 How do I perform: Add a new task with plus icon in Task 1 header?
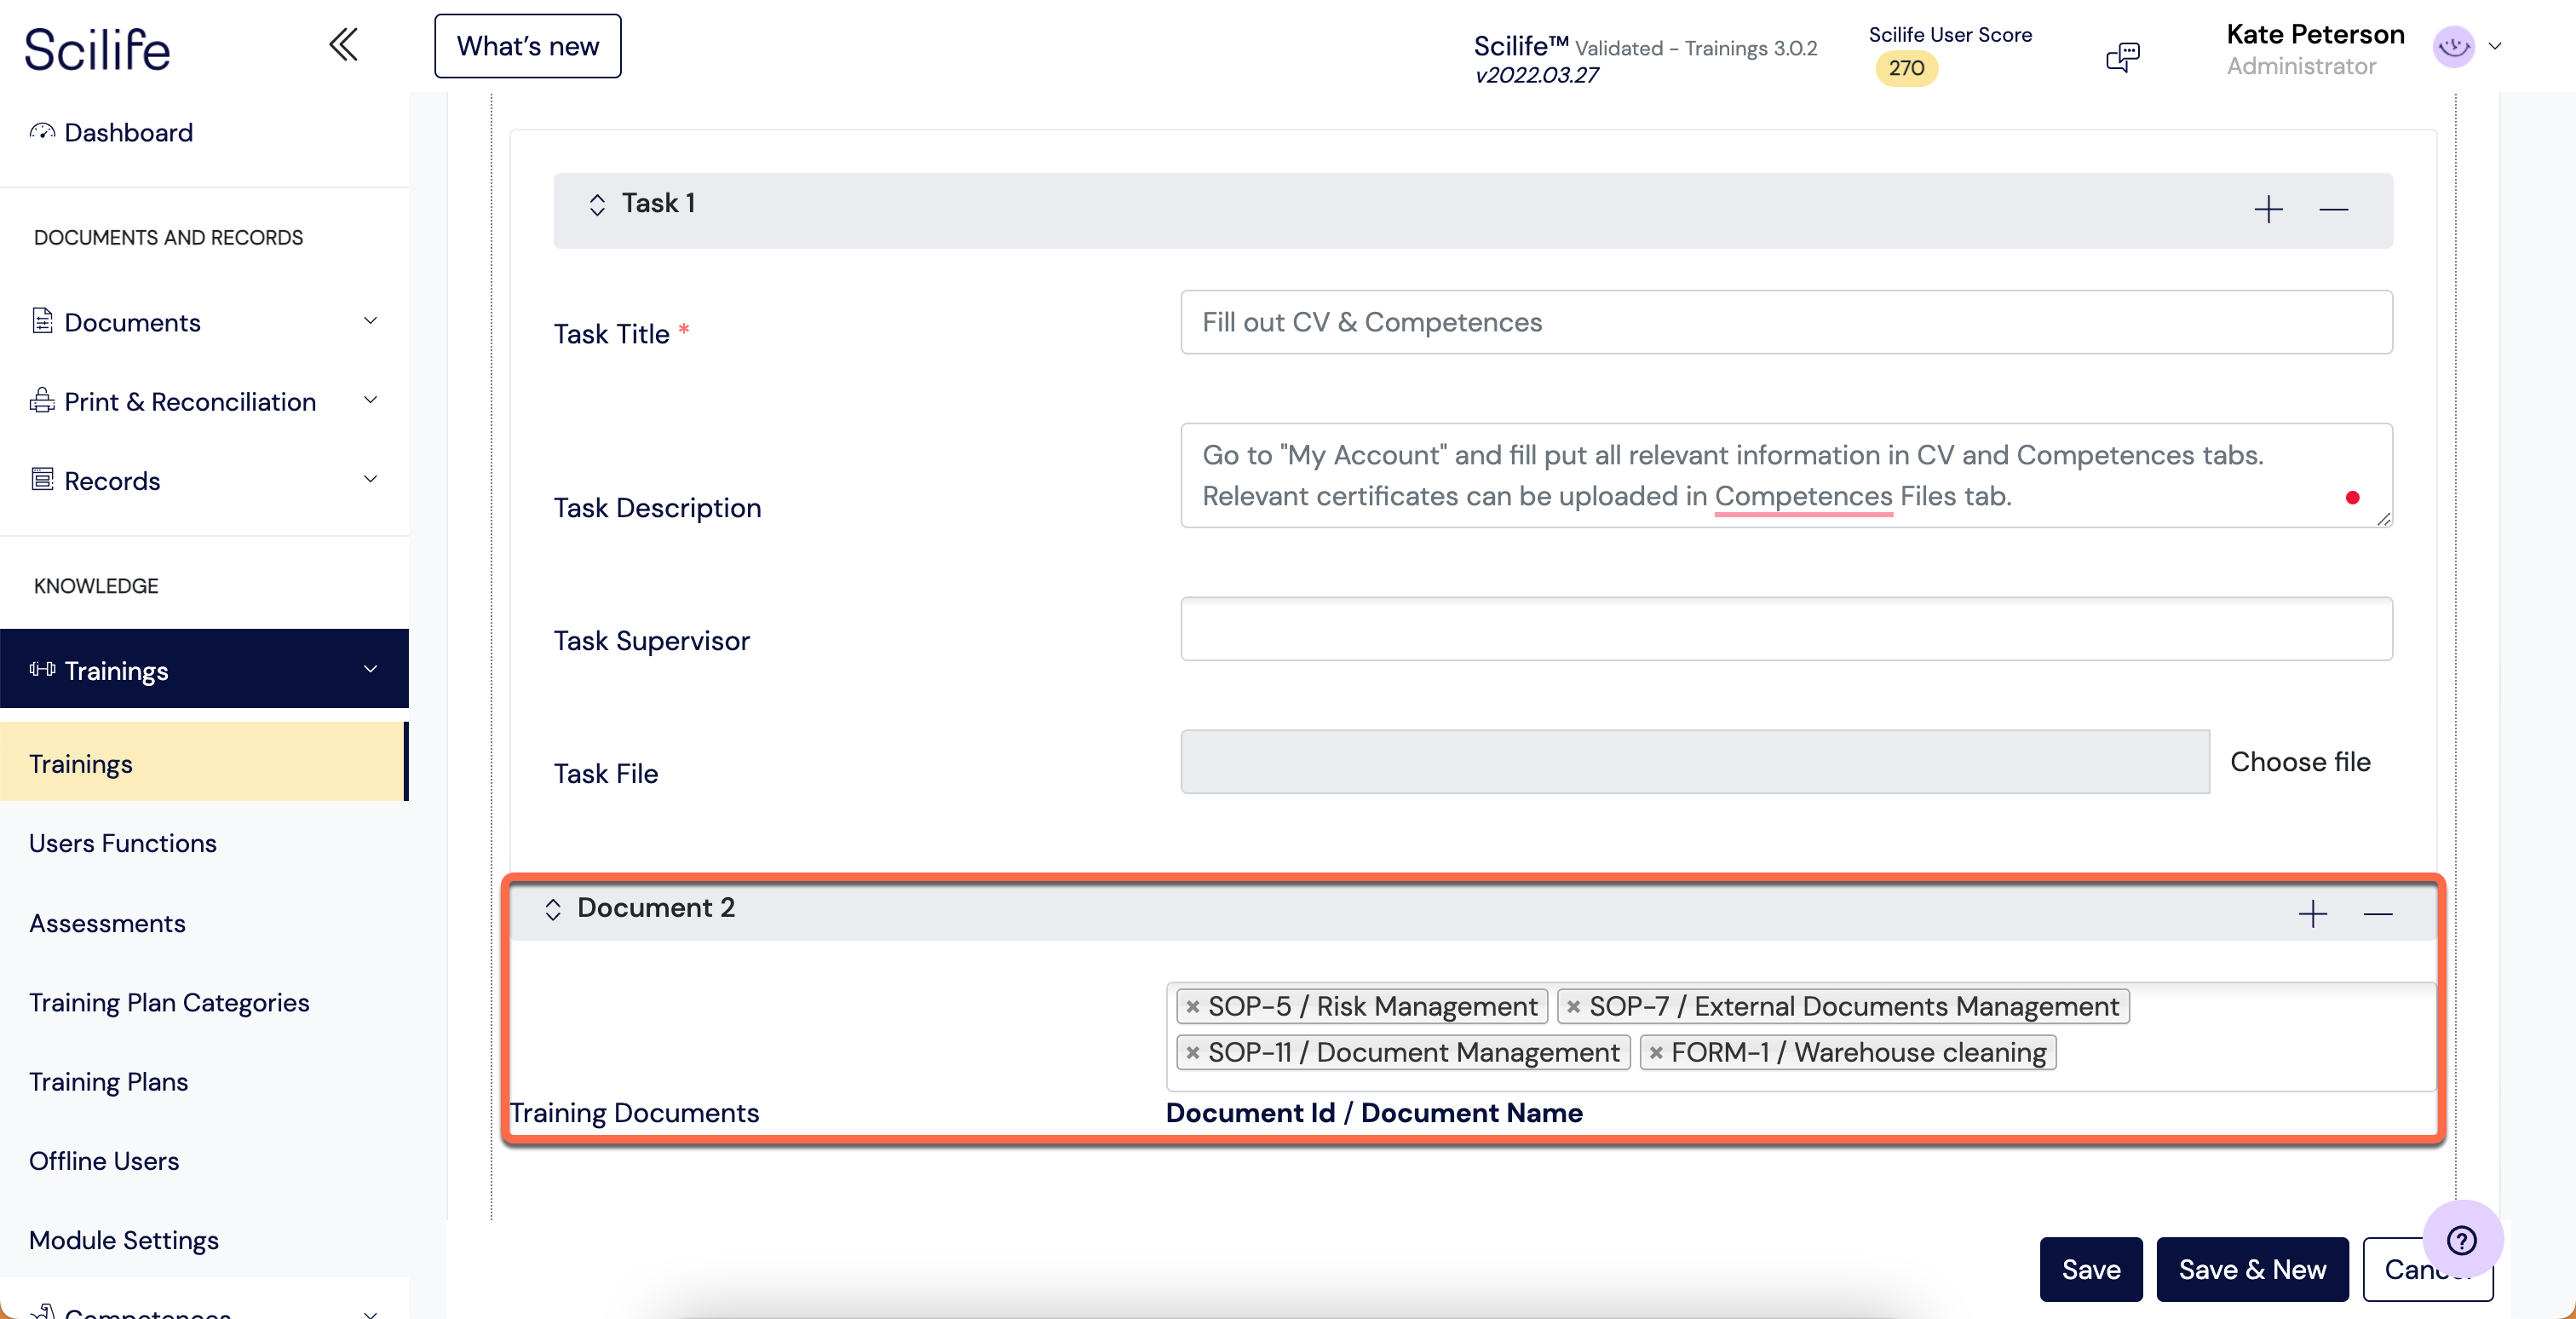pos(2268,209)
